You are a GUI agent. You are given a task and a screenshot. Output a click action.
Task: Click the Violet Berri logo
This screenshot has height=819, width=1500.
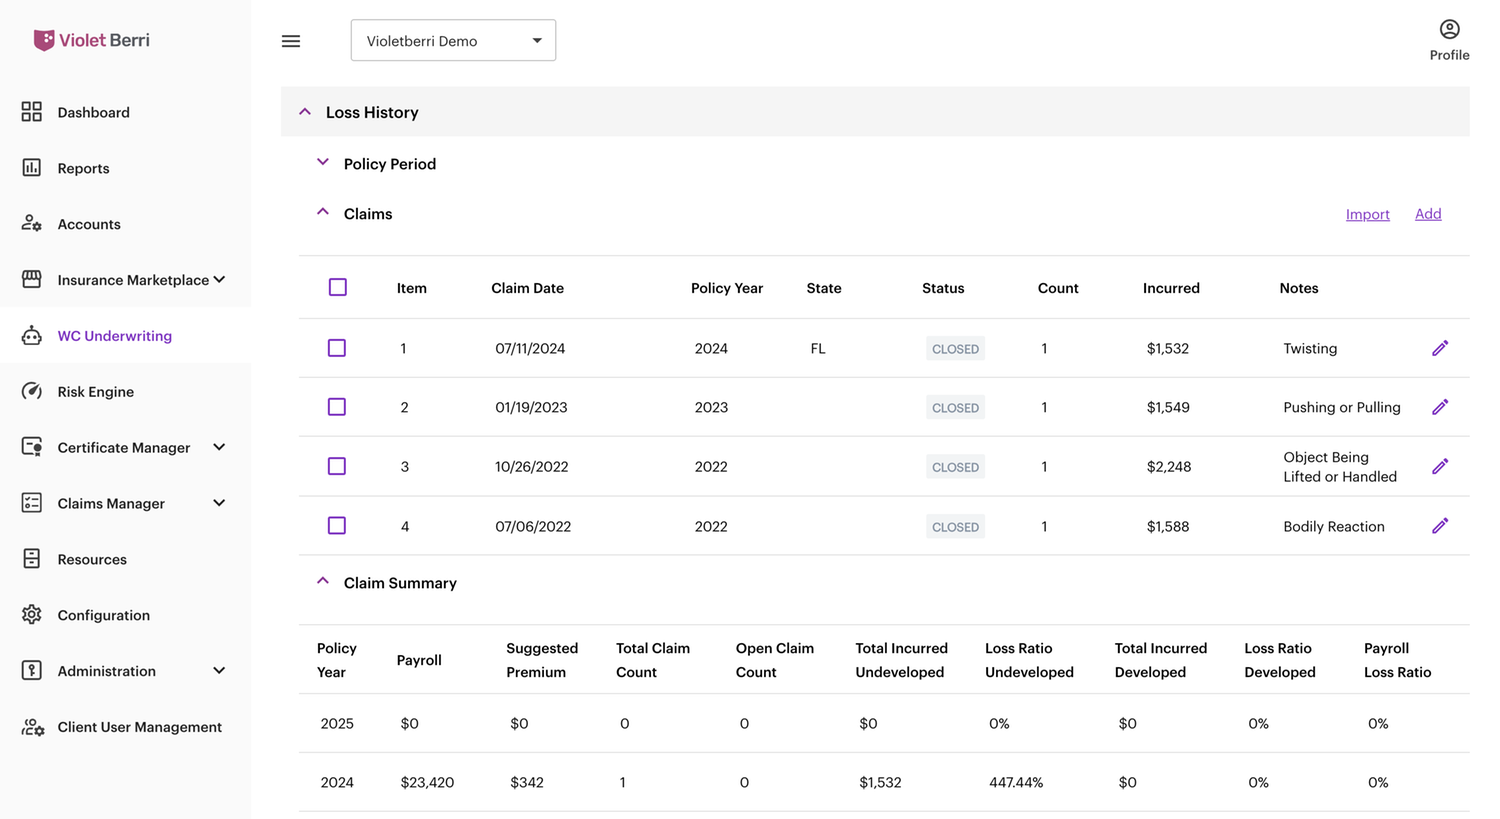(91, 40)
